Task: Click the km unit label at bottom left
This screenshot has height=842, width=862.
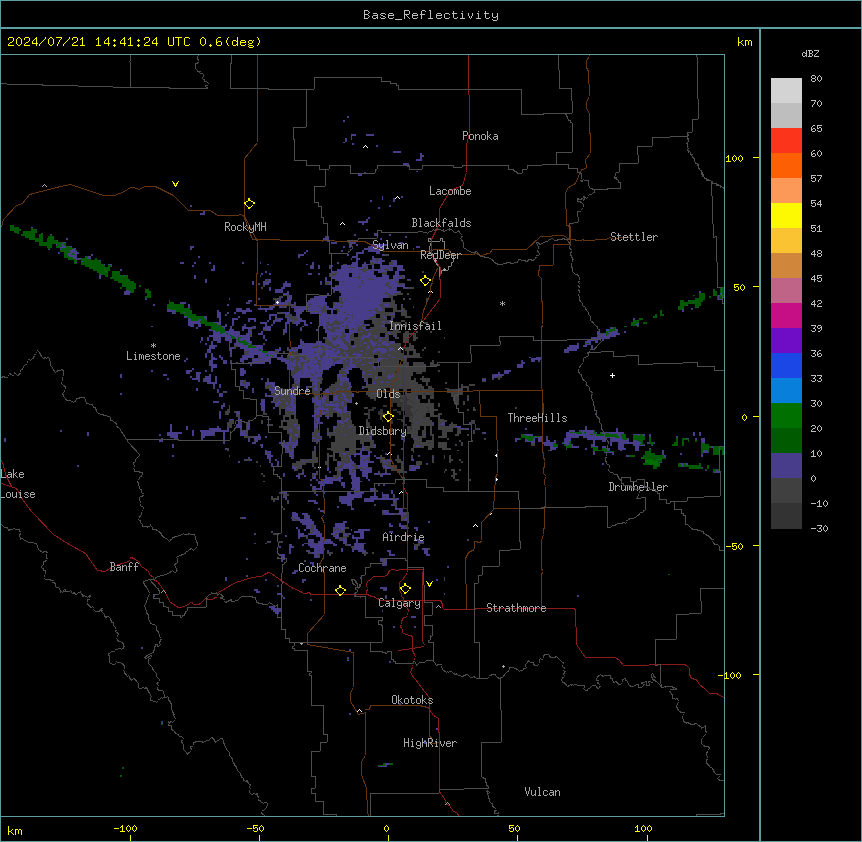Action: click(x=14, y=831)
